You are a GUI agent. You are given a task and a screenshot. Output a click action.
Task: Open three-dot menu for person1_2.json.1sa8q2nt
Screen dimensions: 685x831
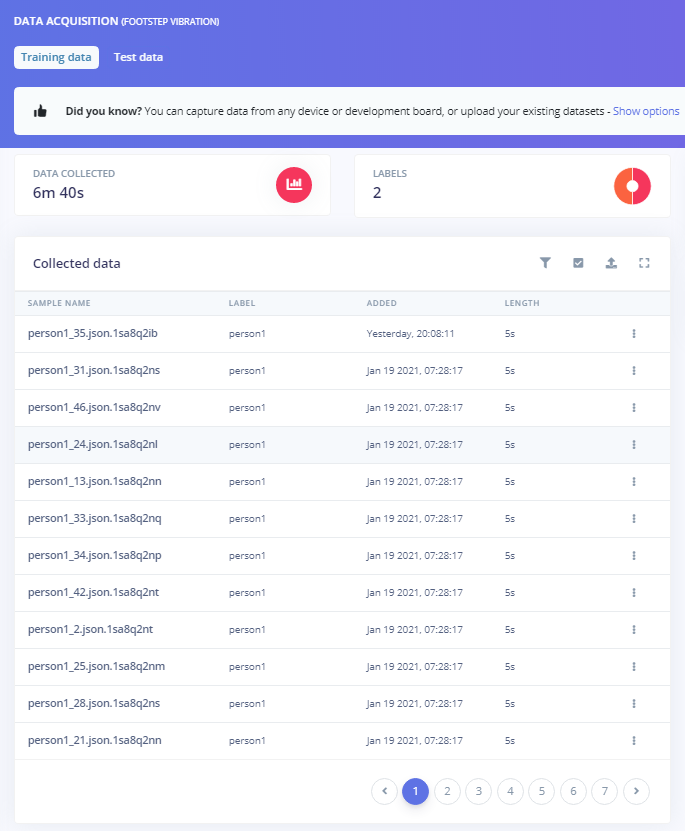(633, 630)
